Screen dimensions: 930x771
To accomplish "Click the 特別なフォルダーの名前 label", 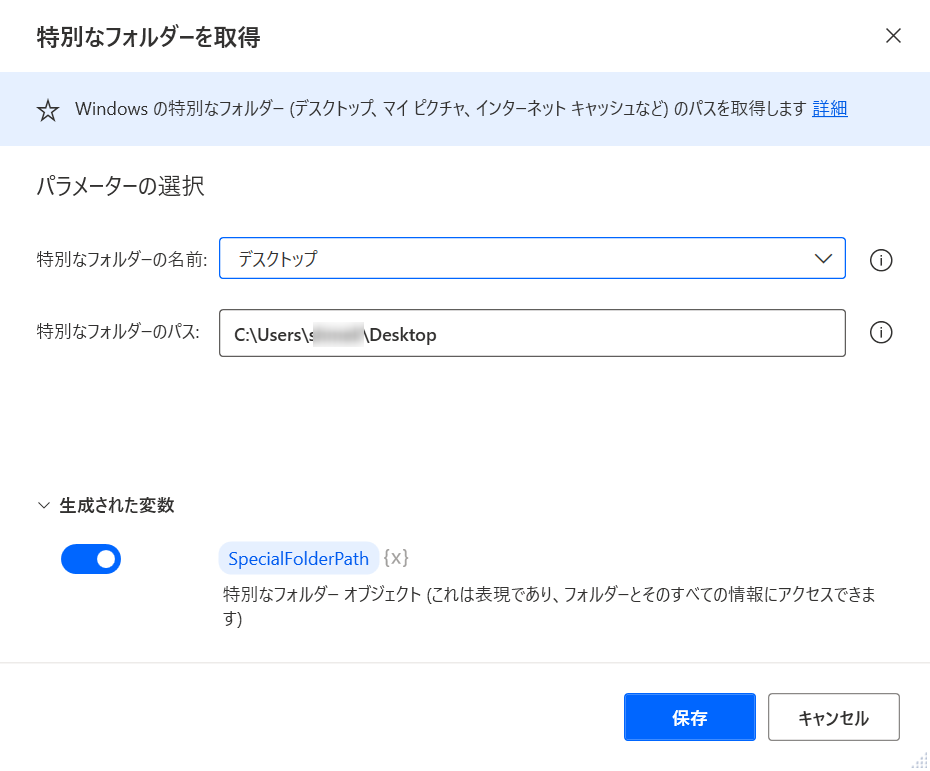I will coord(122,260).
